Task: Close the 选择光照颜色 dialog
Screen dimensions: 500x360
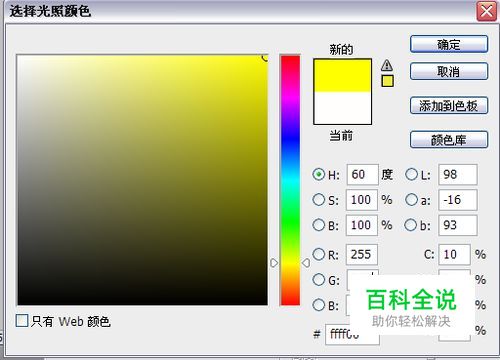Action: point(486,12)
